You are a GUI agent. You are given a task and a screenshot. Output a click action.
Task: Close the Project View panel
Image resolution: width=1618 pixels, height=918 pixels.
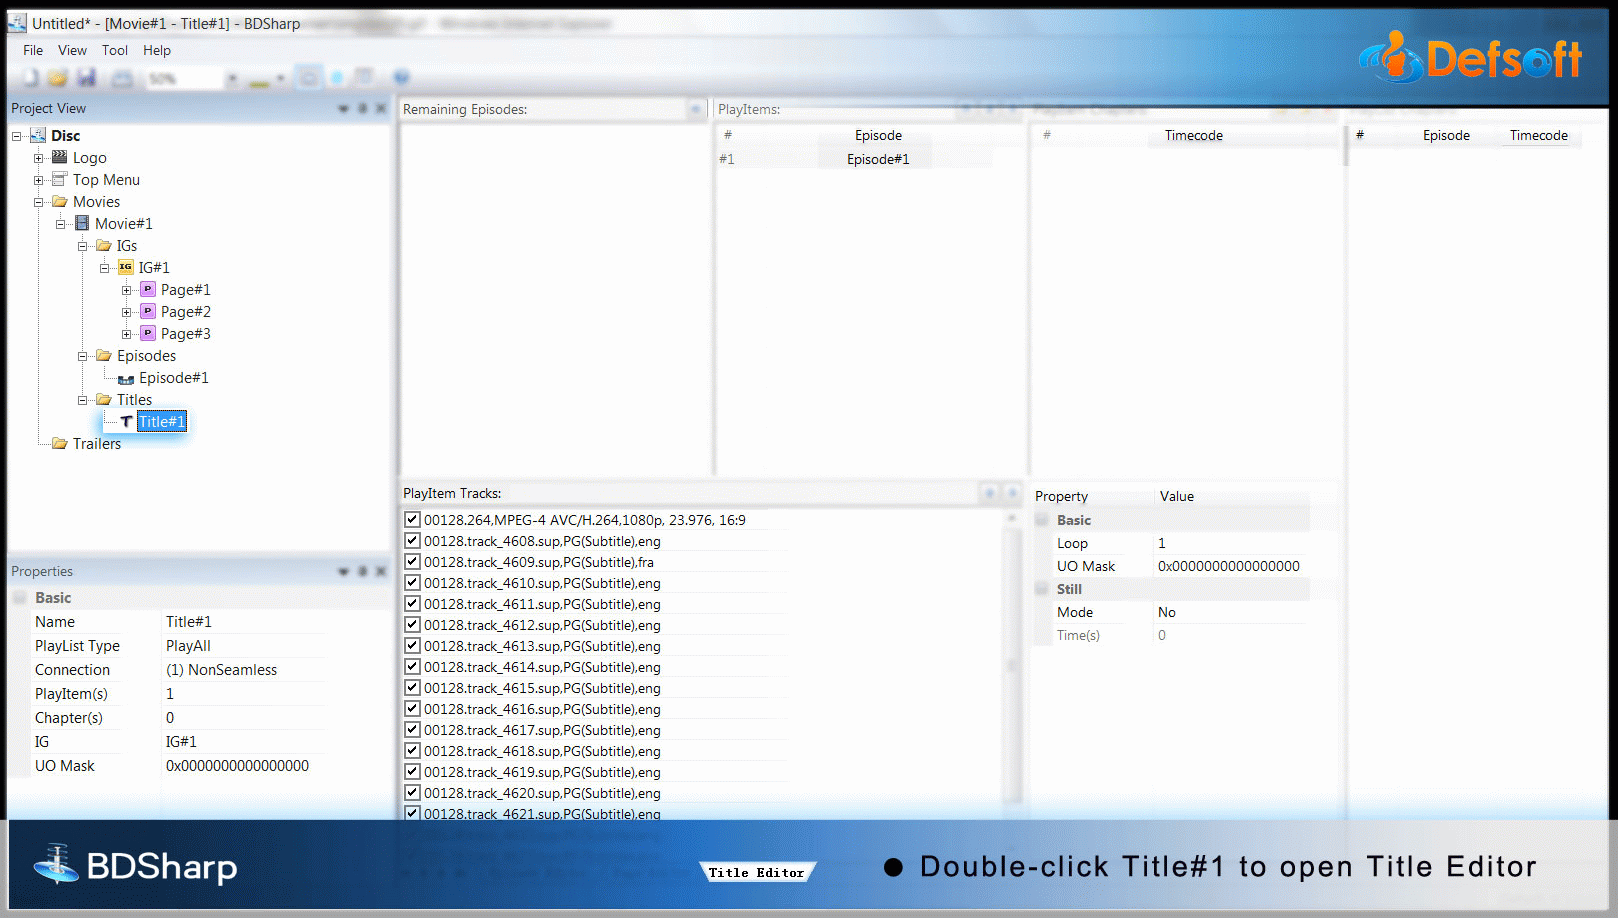pos(381,108)
